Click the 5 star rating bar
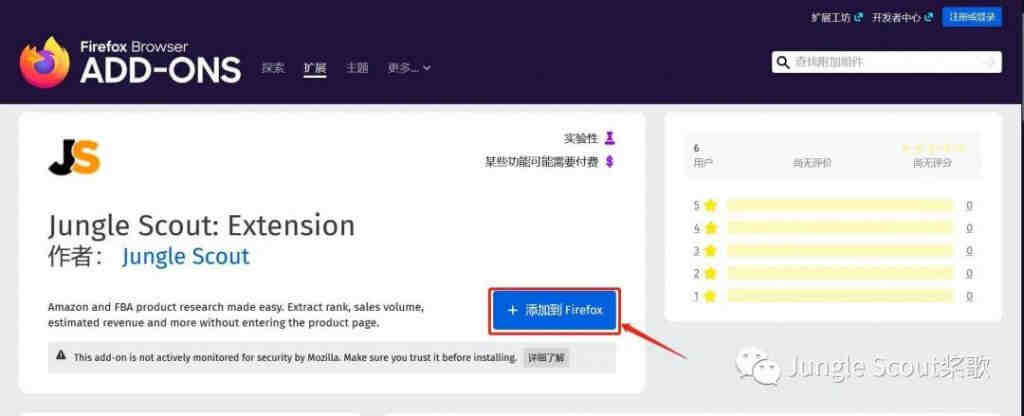The width and height of the screenshot is (1024, 416). 840,205
